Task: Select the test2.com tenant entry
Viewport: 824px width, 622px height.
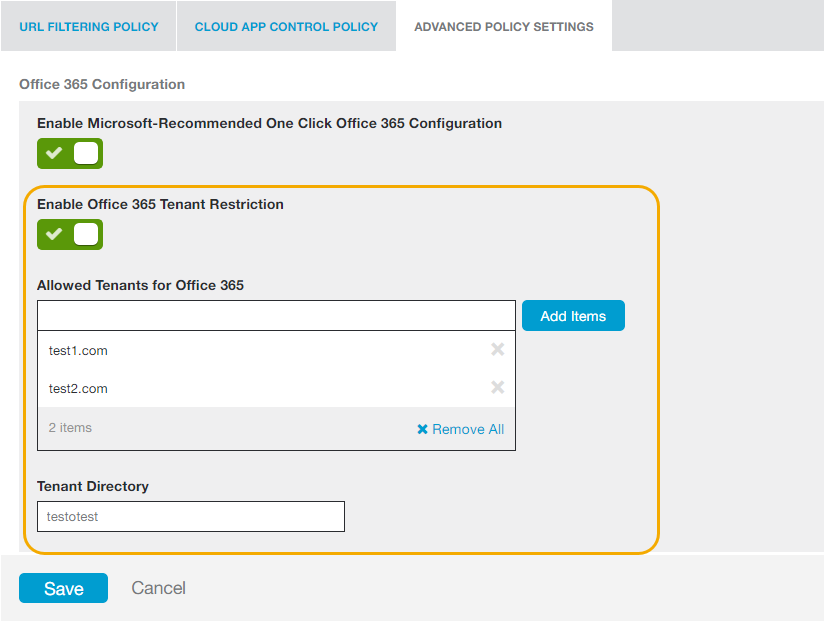Action: pos(78,388)
